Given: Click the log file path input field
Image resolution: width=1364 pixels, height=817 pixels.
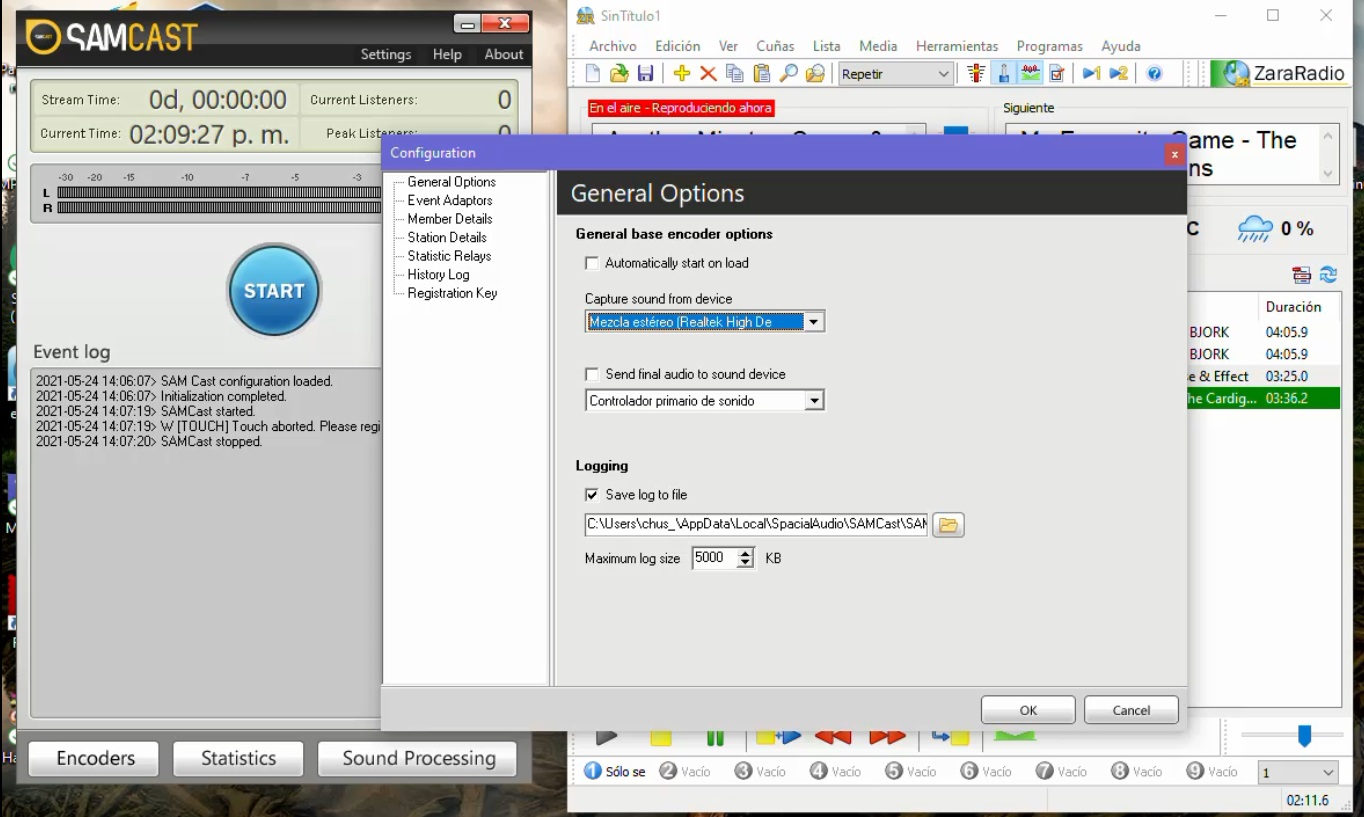Looking at the screenshot, I should (x=757, y=524).
